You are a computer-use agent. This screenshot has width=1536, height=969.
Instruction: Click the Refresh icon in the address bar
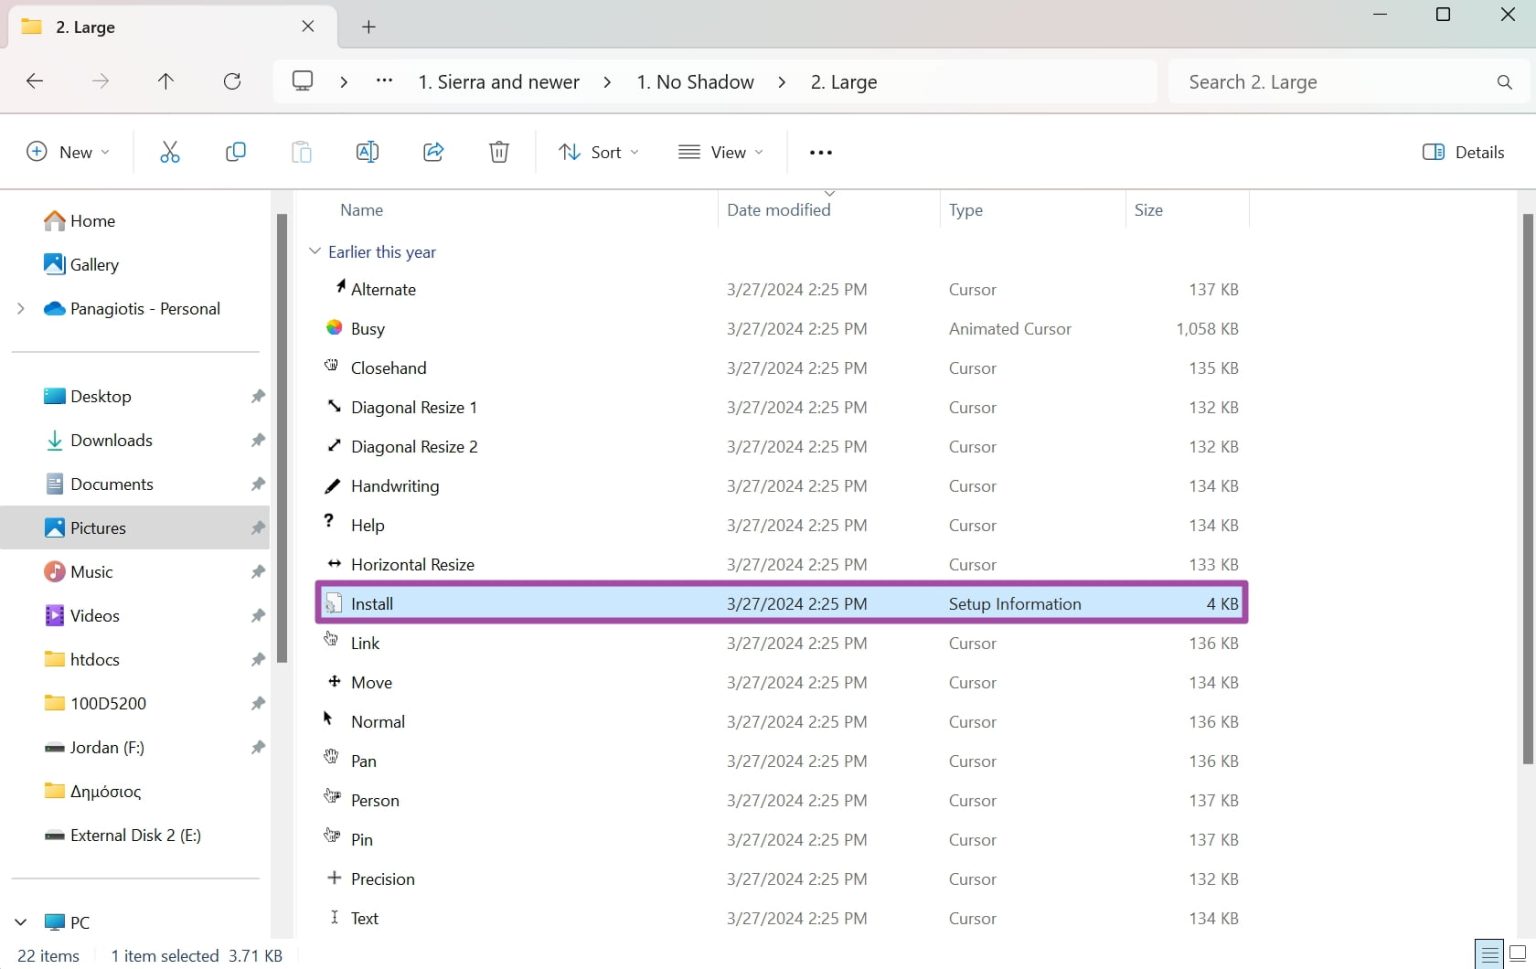[x=232, y=81]
